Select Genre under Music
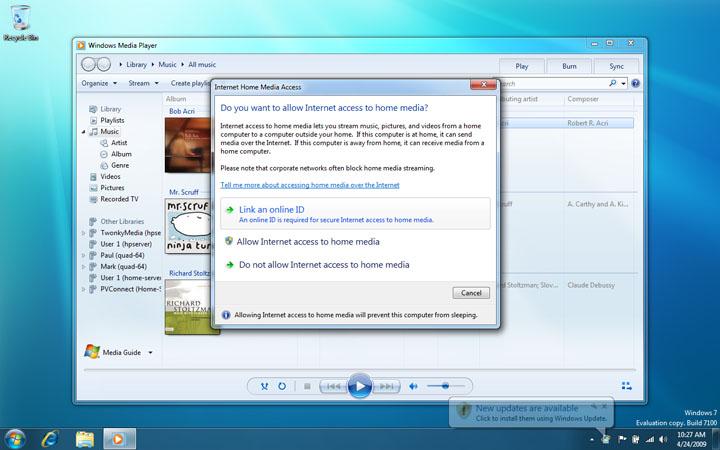 coord(119,165)
